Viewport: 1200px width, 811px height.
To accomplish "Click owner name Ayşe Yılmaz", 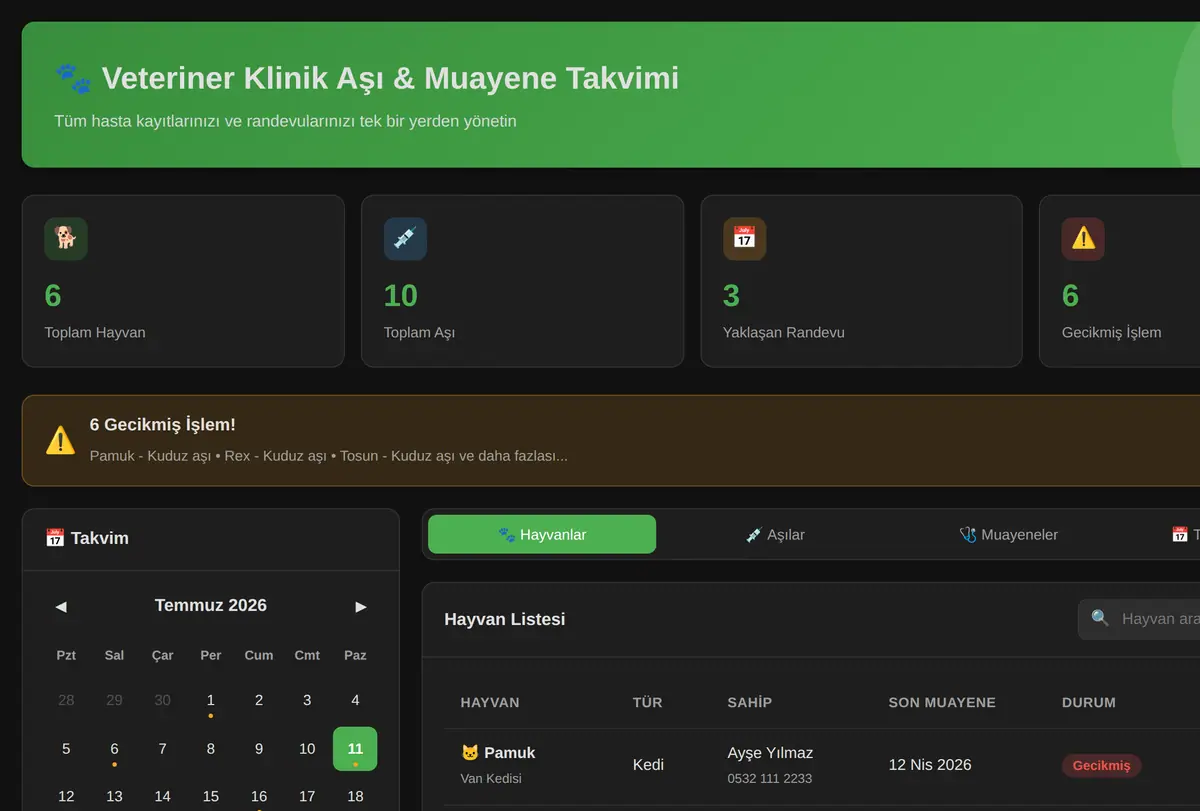I will 770,753.
